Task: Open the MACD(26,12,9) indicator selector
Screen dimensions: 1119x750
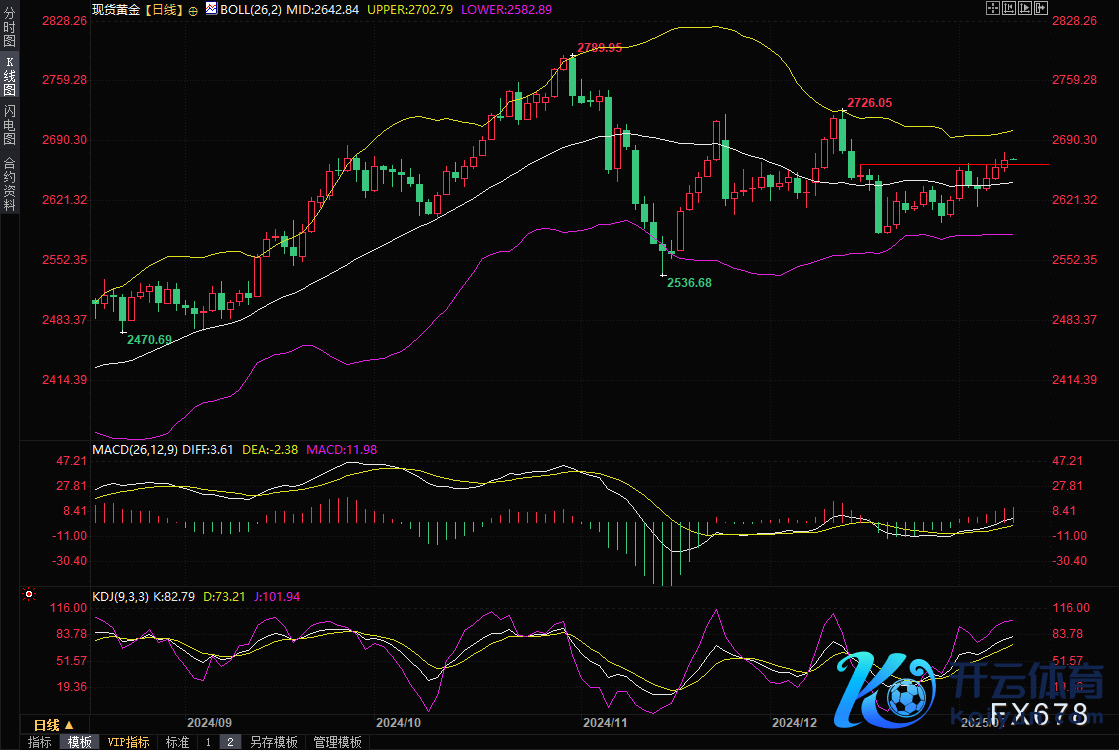Action: point(135,450)
